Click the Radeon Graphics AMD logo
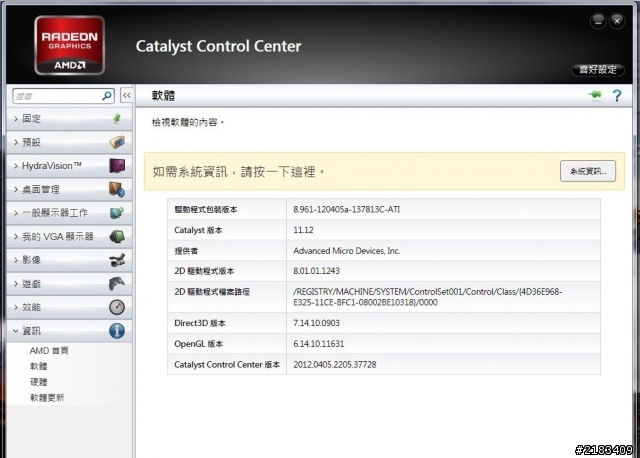Viewport: 640px width, 458px height. pos(69,45)
